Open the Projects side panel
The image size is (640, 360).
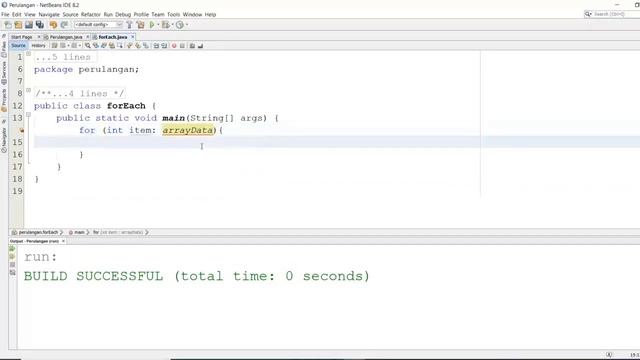tap(4, 100)
